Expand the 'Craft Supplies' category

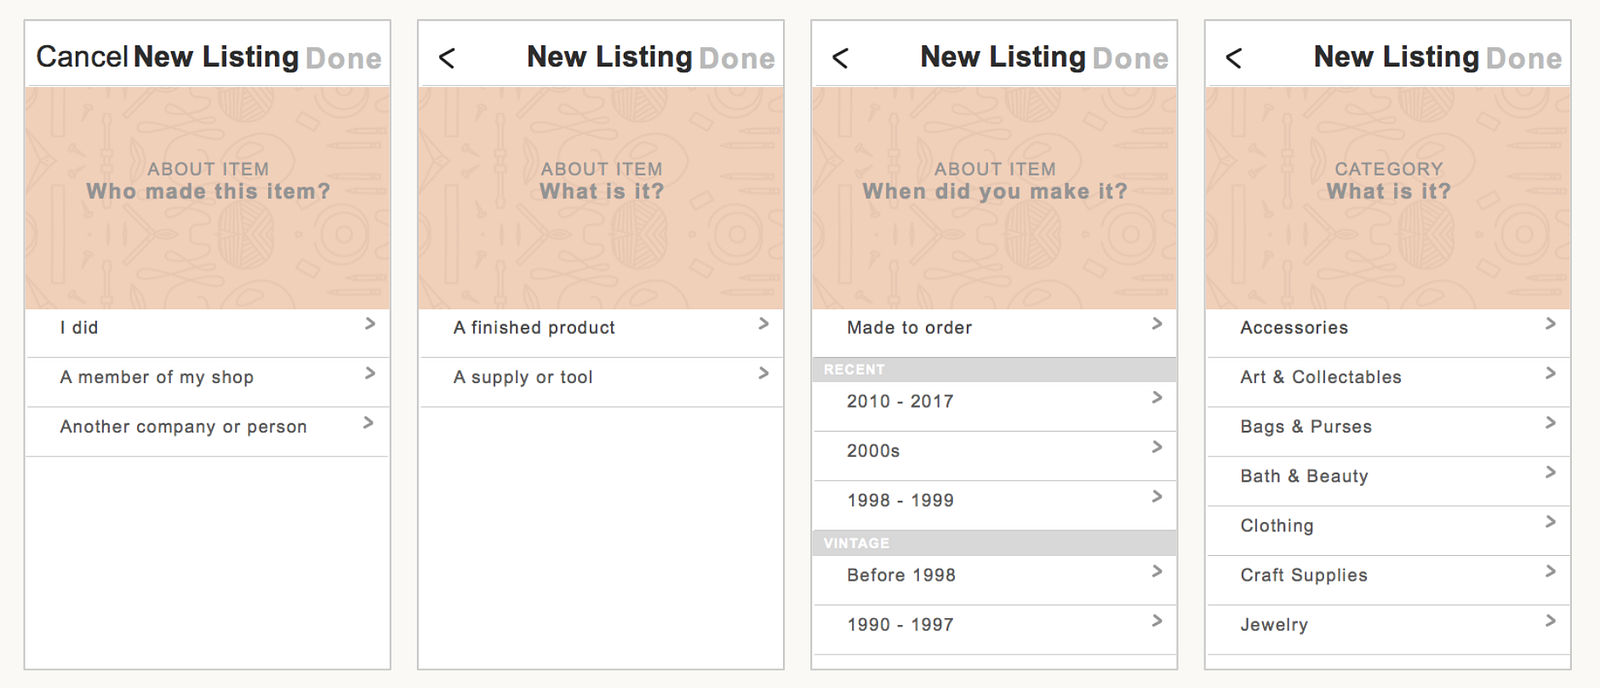1304,575
